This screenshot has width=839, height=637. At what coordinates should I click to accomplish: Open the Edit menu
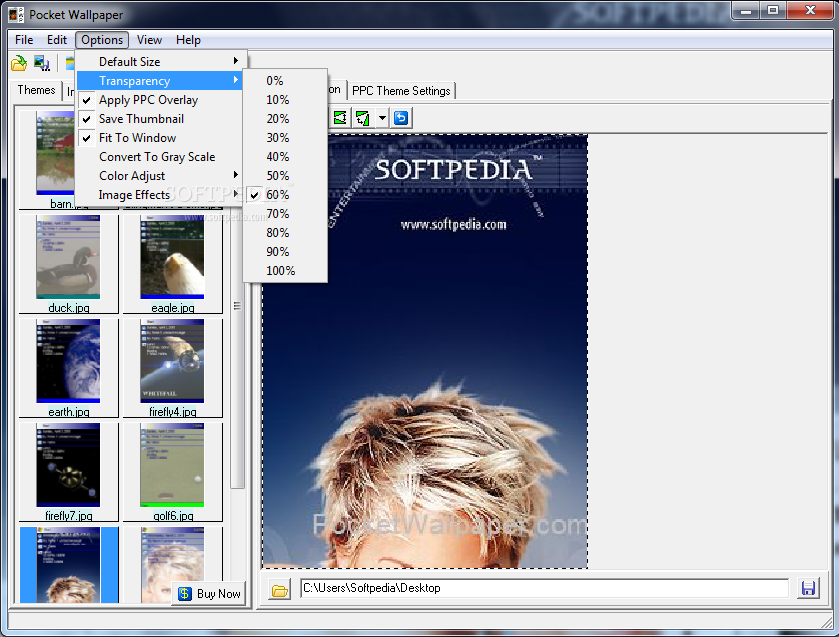(x=57, y=40)
